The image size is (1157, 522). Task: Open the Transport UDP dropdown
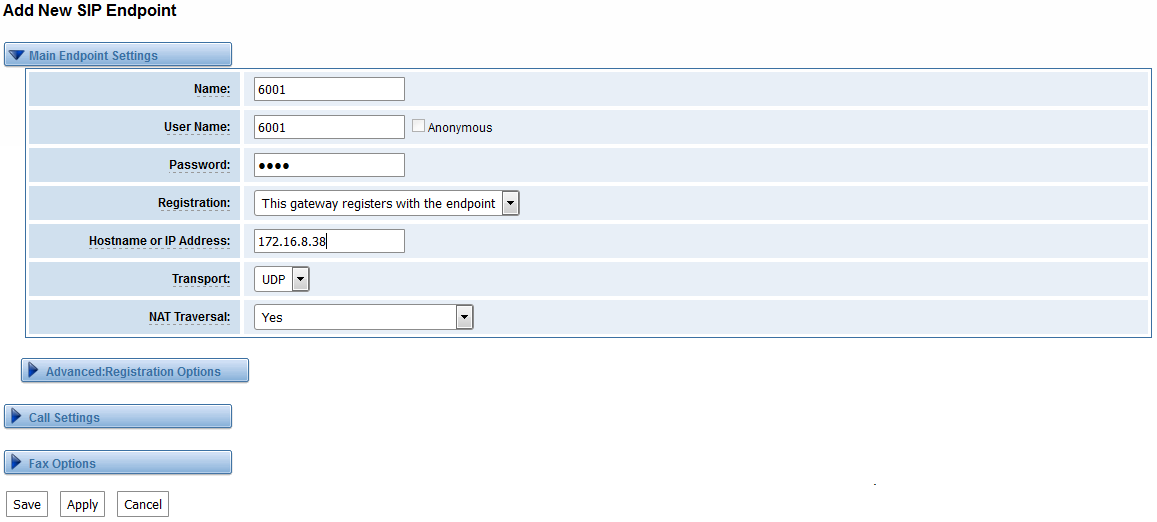[282, 280]
